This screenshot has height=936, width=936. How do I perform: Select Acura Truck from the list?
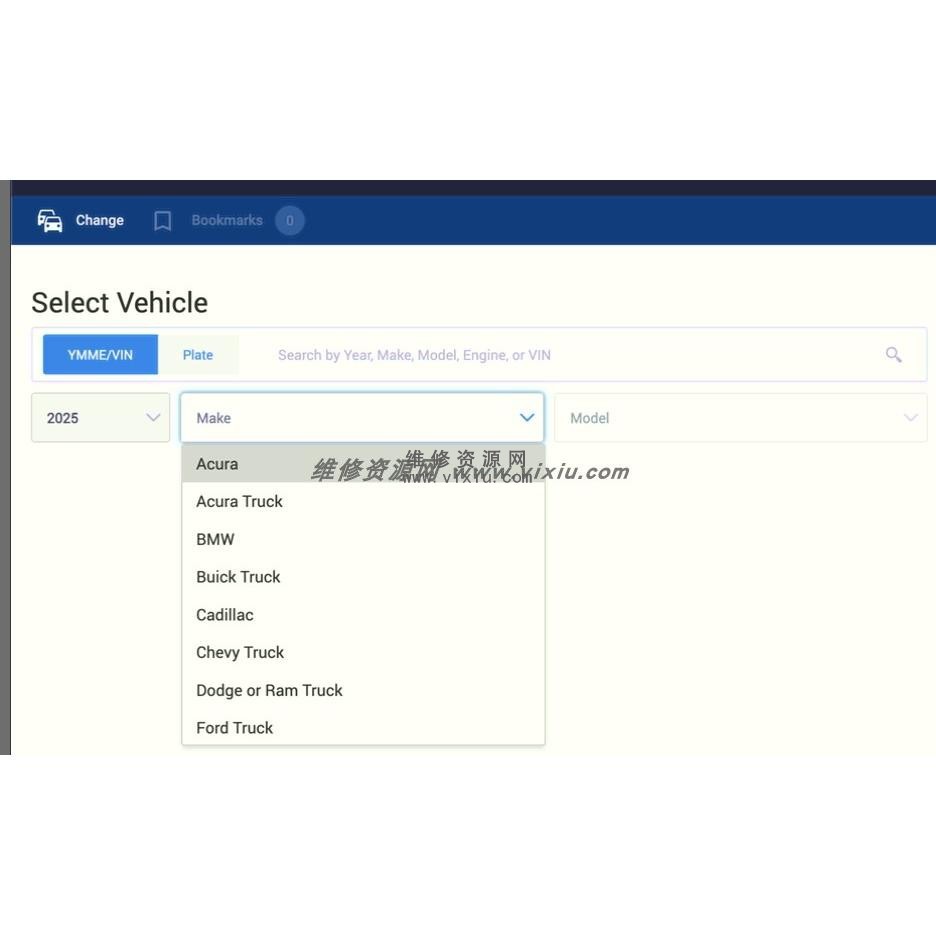(363, 501)
